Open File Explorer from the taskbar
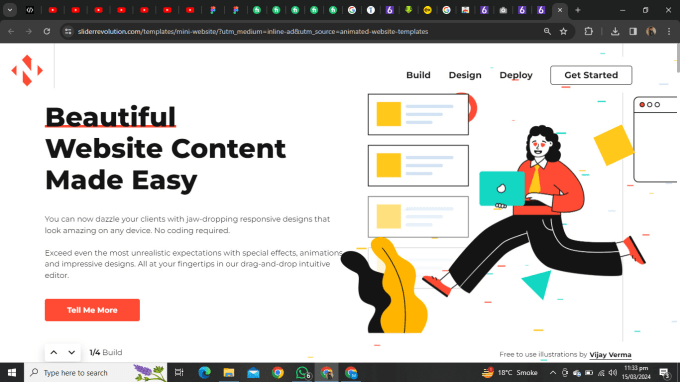This screenshot has width=680, height=382. click(x=229, y=372)
